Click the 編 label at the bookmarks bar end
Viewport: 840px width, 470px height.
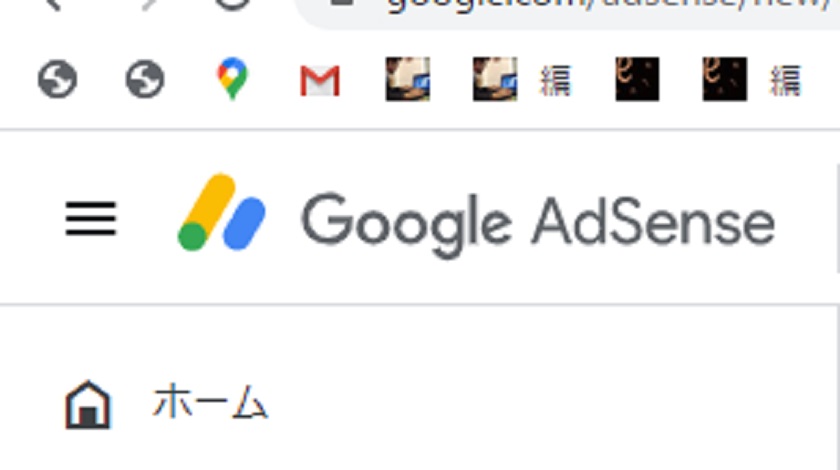pyautogui.click(x=785, y=81)
